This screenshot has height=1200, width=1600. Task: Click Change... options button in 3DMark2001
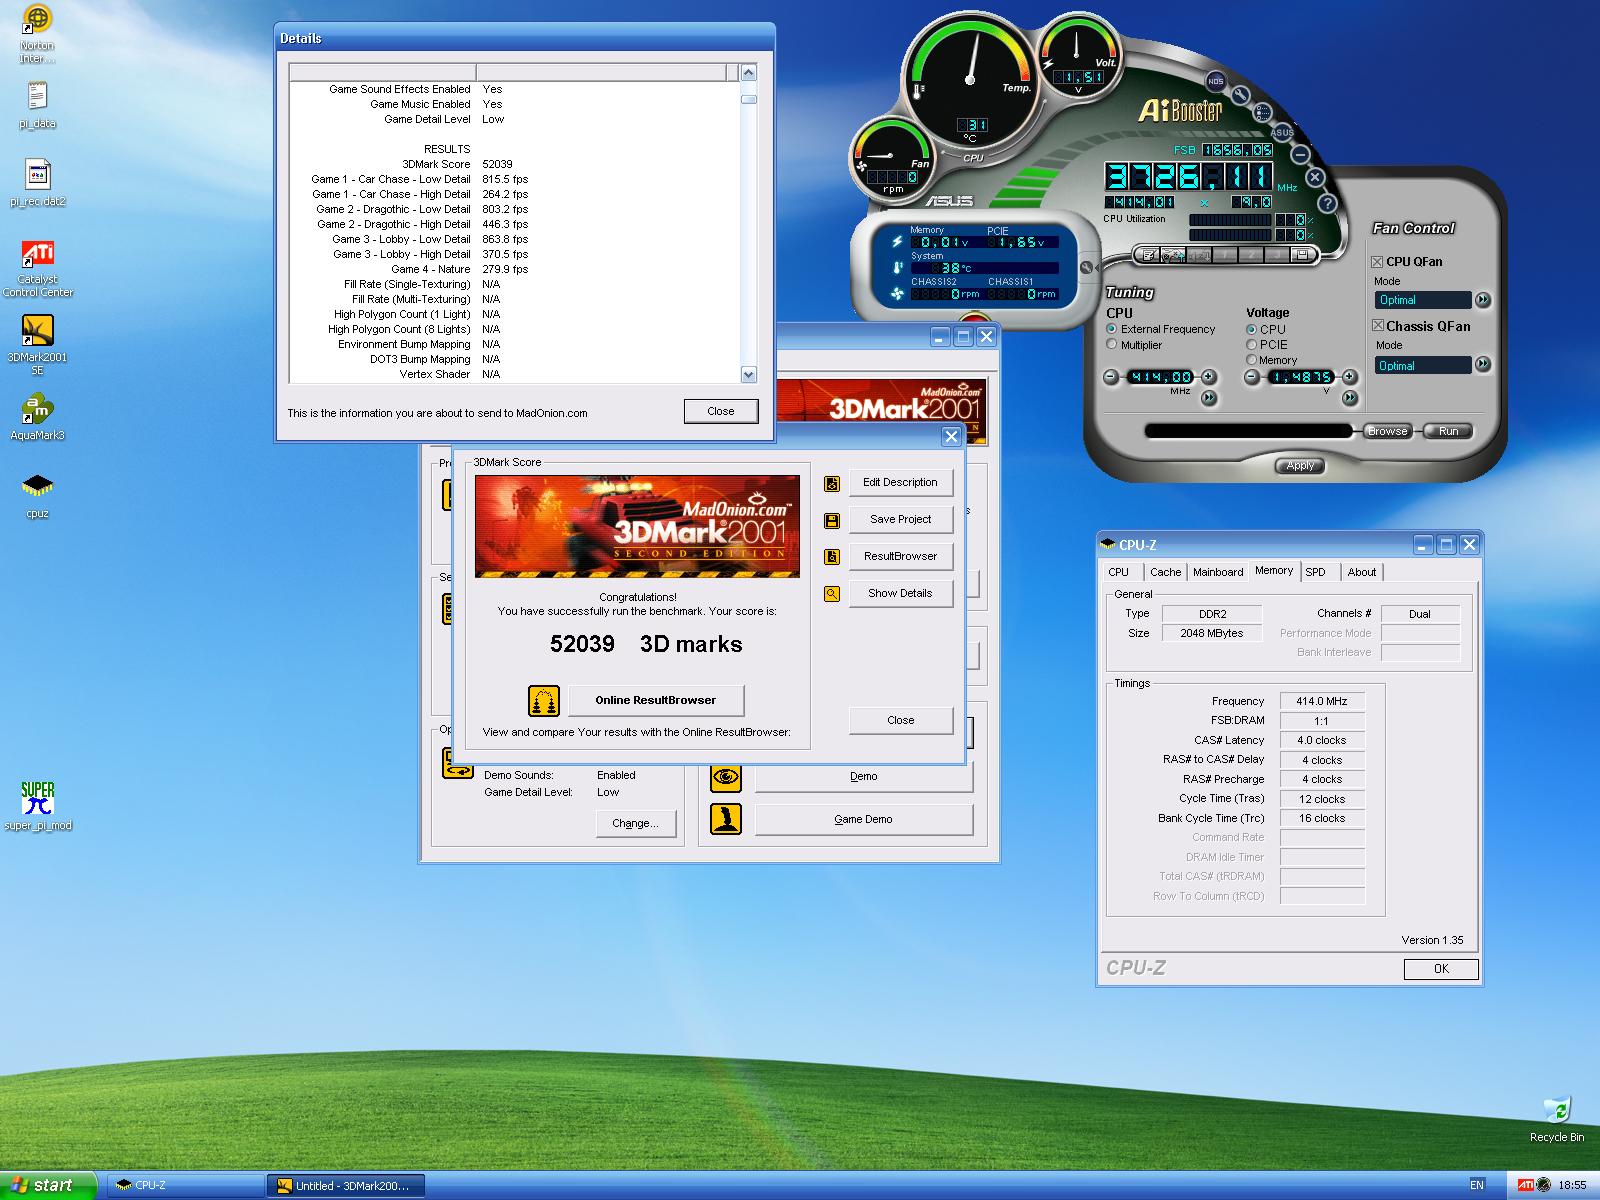pyautogui.click(x=635, y=823)
